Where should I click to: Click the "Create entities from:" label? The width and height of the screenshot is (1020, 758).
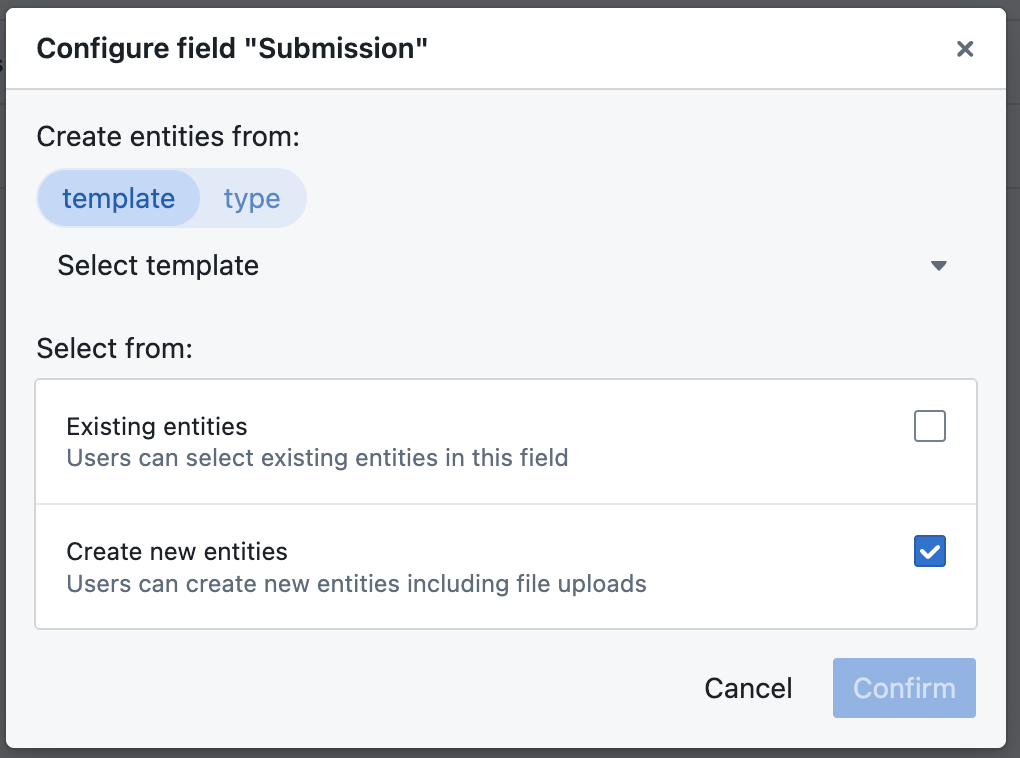point(168,136)
